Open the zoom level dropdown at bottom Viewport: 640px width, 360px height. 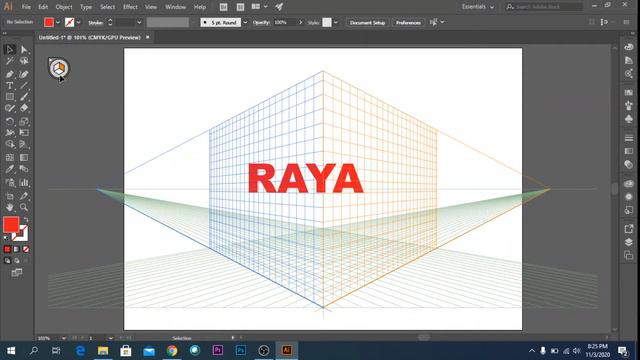point(64,338)
